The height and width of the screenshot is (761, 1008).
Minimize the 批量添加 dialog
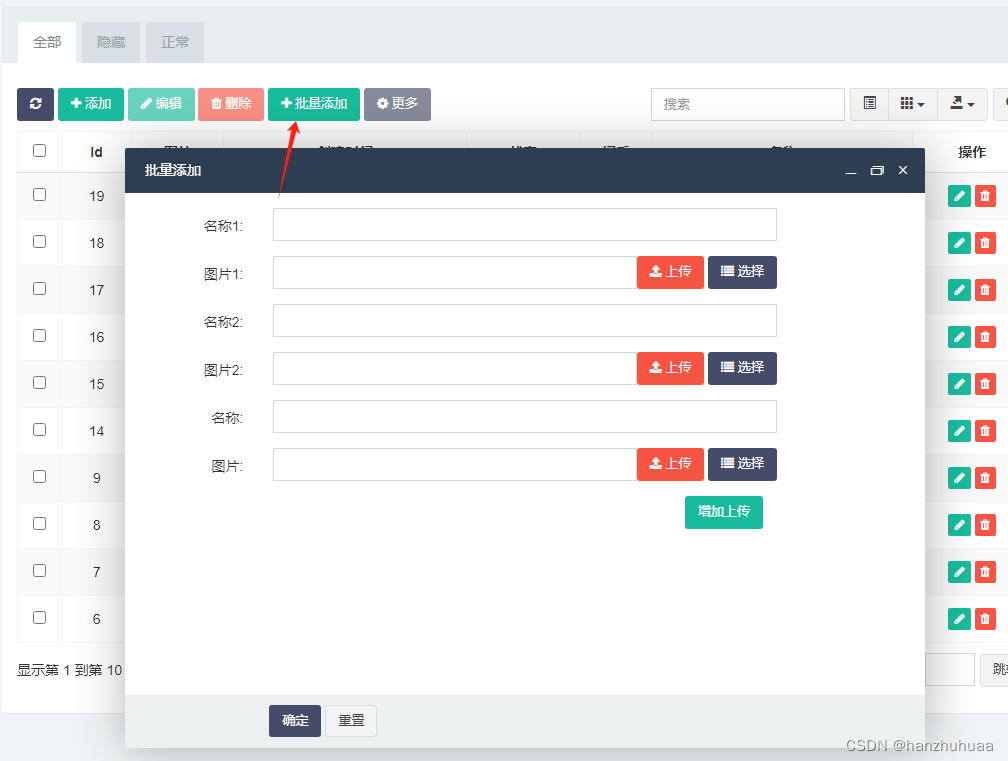pos(850,171)
